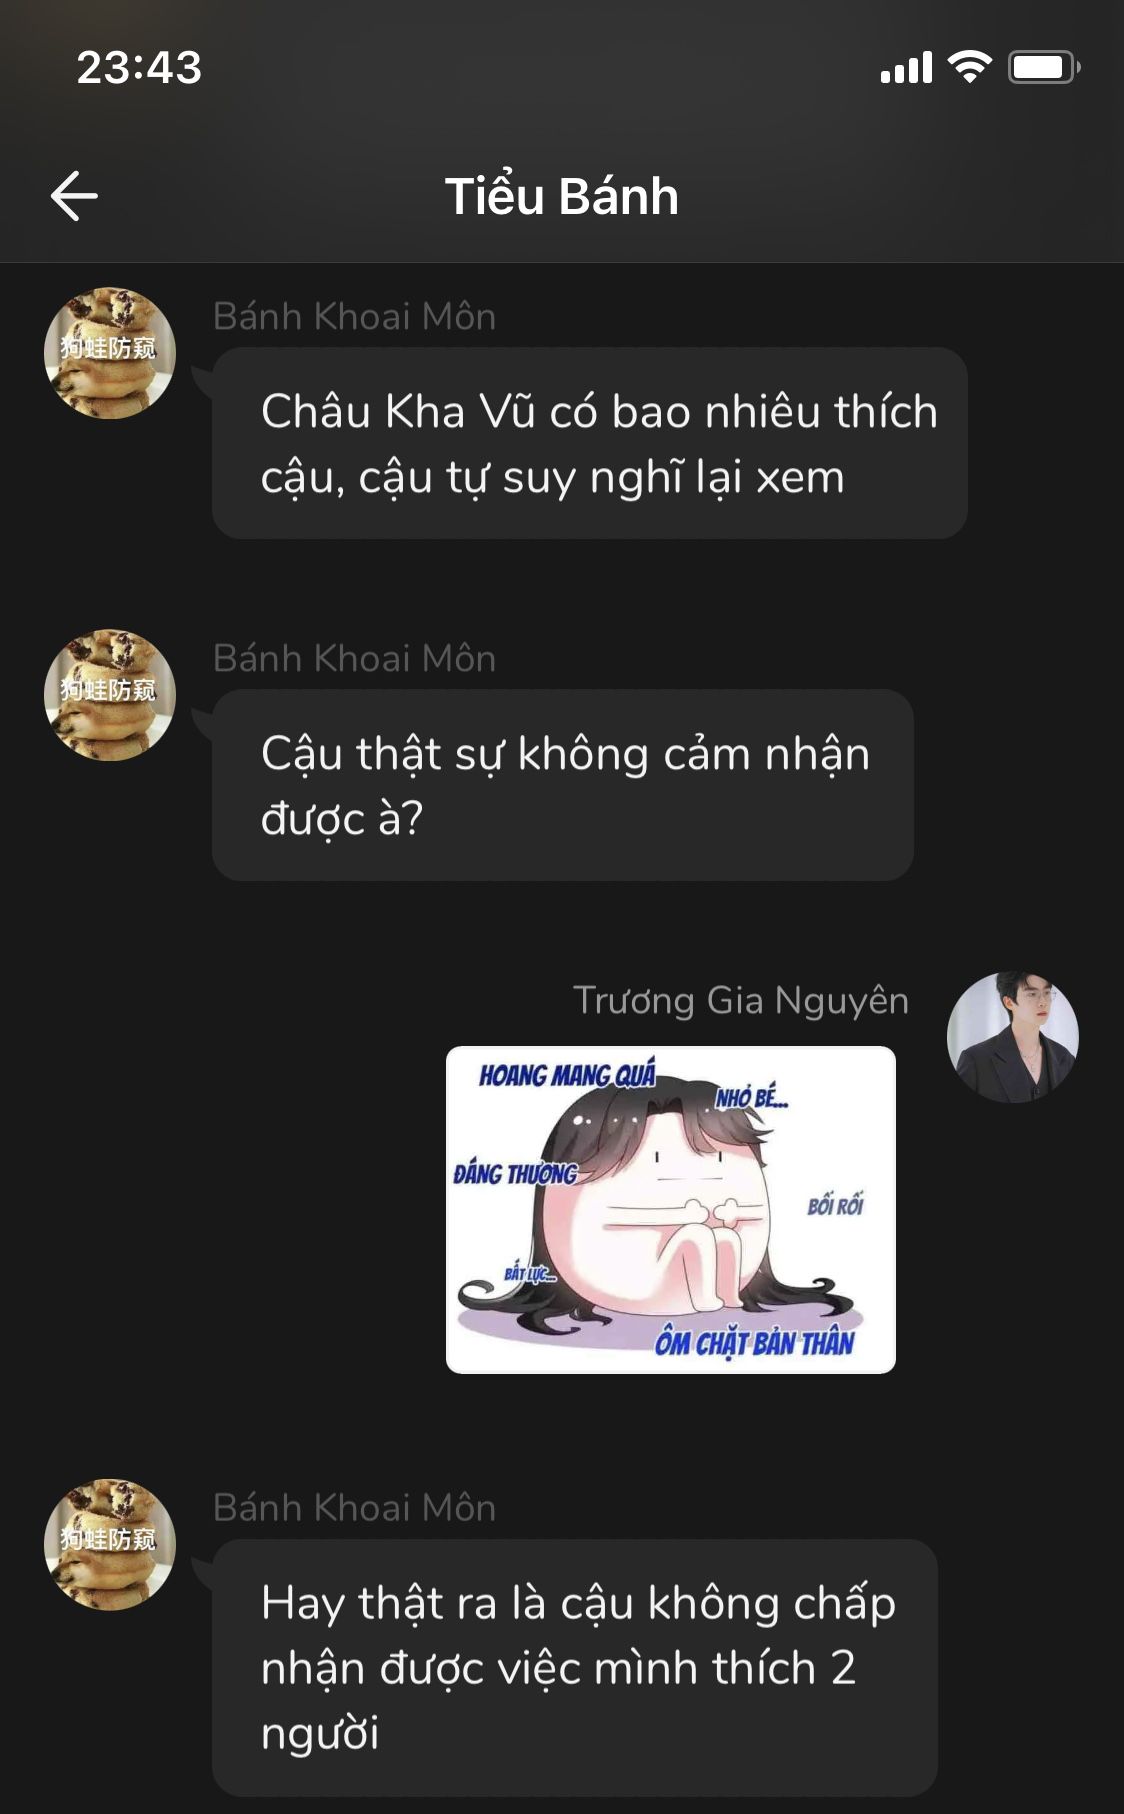Tap the battery indicator icon
The height and width of the screenshot is (1814, 1124).
point(1043,67)
